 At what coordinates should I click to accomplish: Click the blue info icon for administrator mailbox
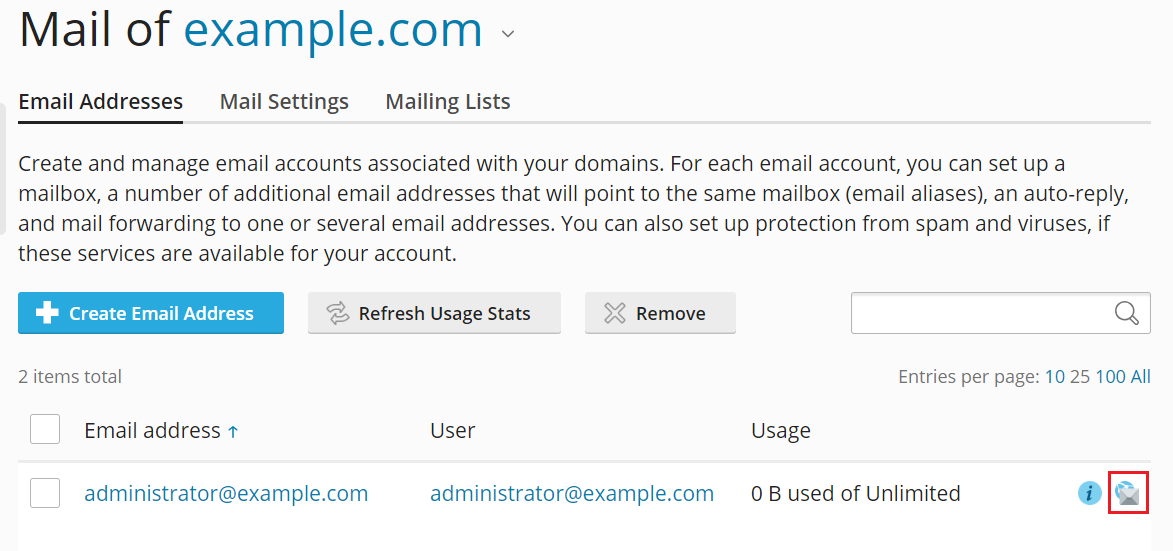tap(1089, 493)
